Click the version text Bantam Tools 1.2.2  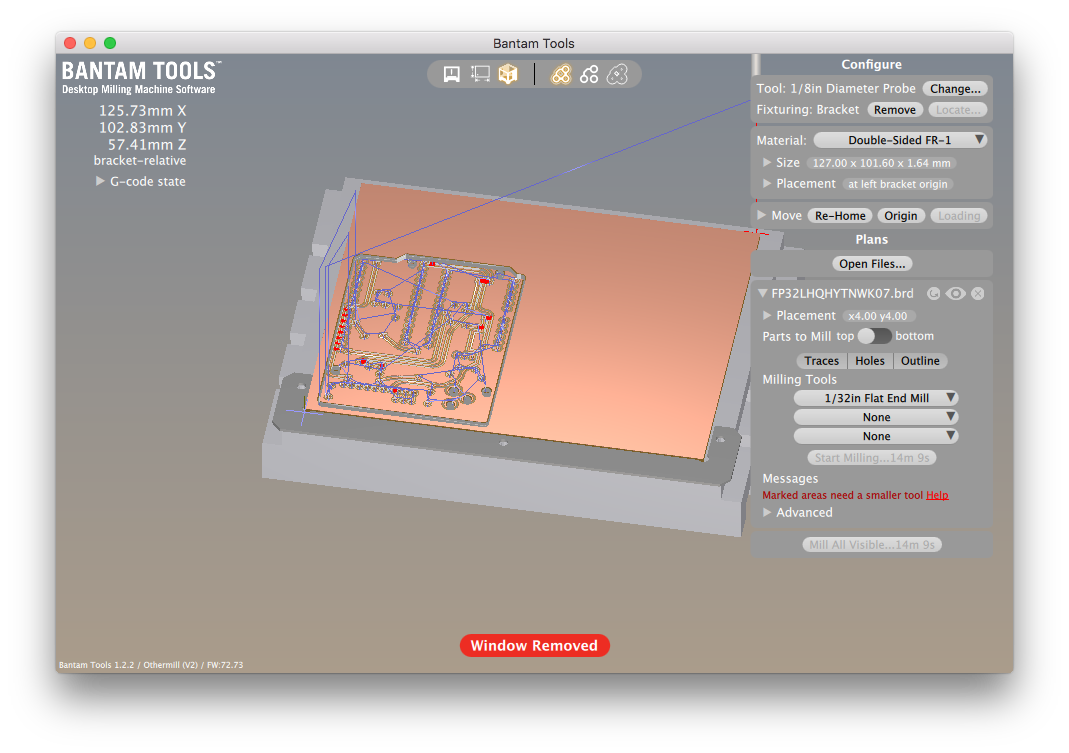click(x=96, y=664)
